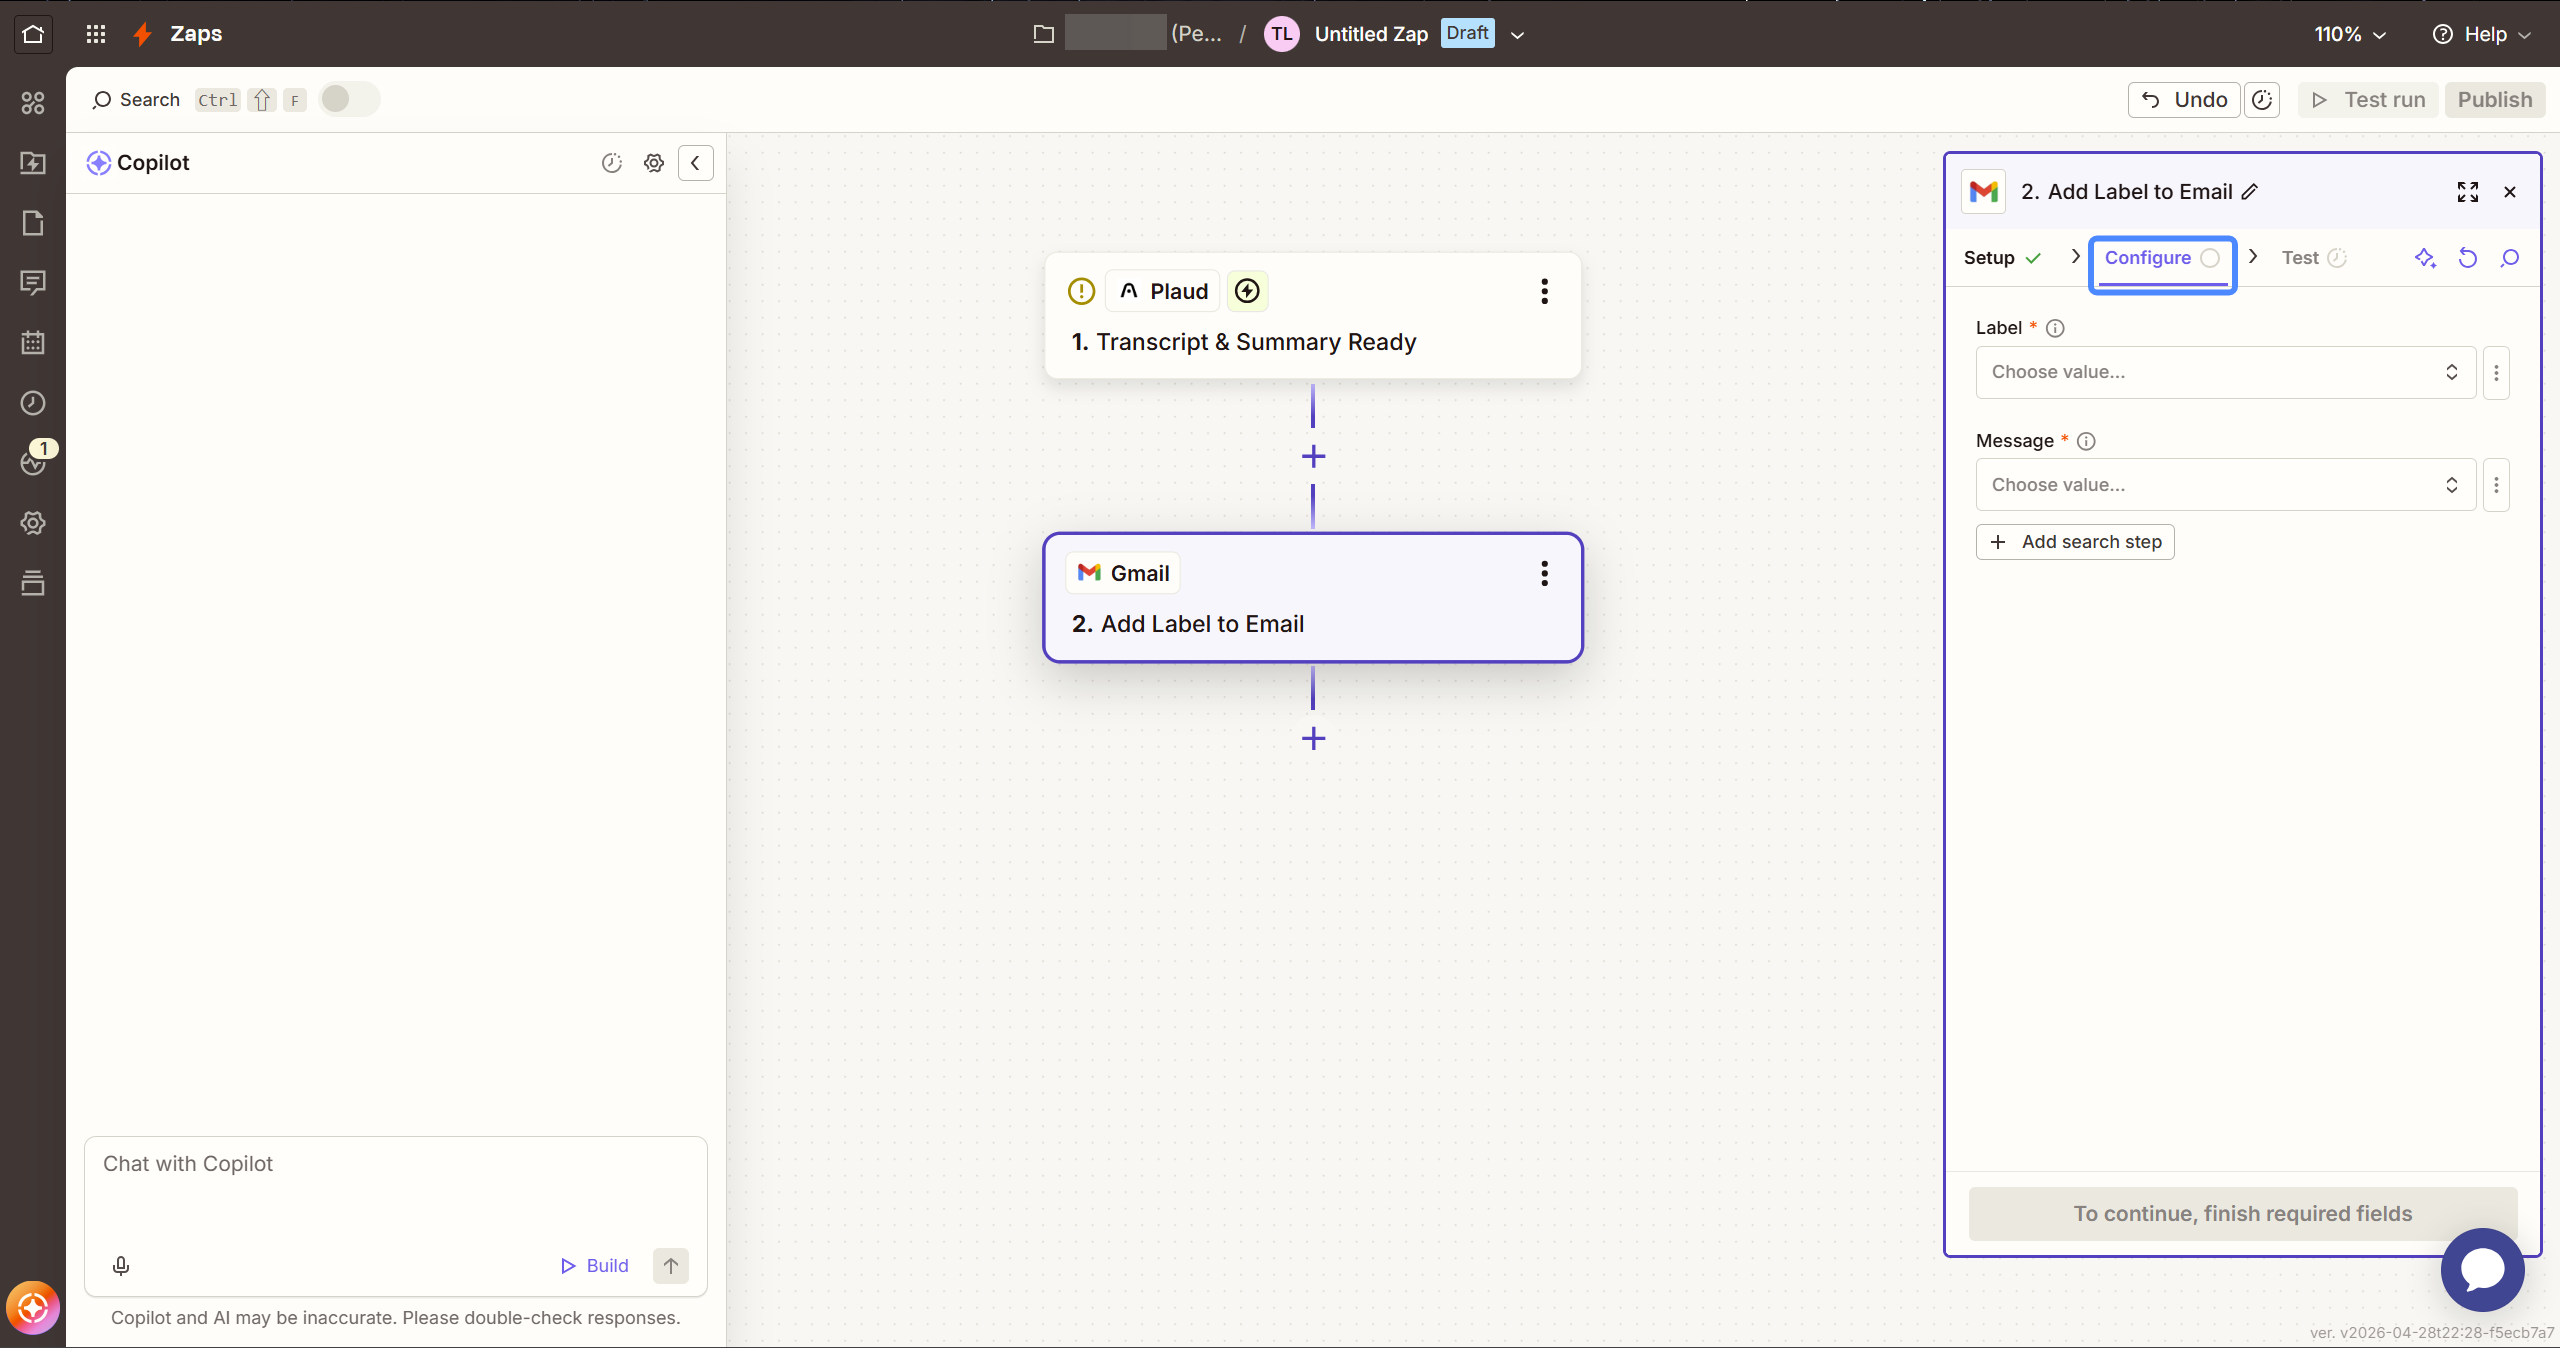2560x1348 pixels.
Task: Open the Gmail step three-dot menu
Action: point(1544,573)
